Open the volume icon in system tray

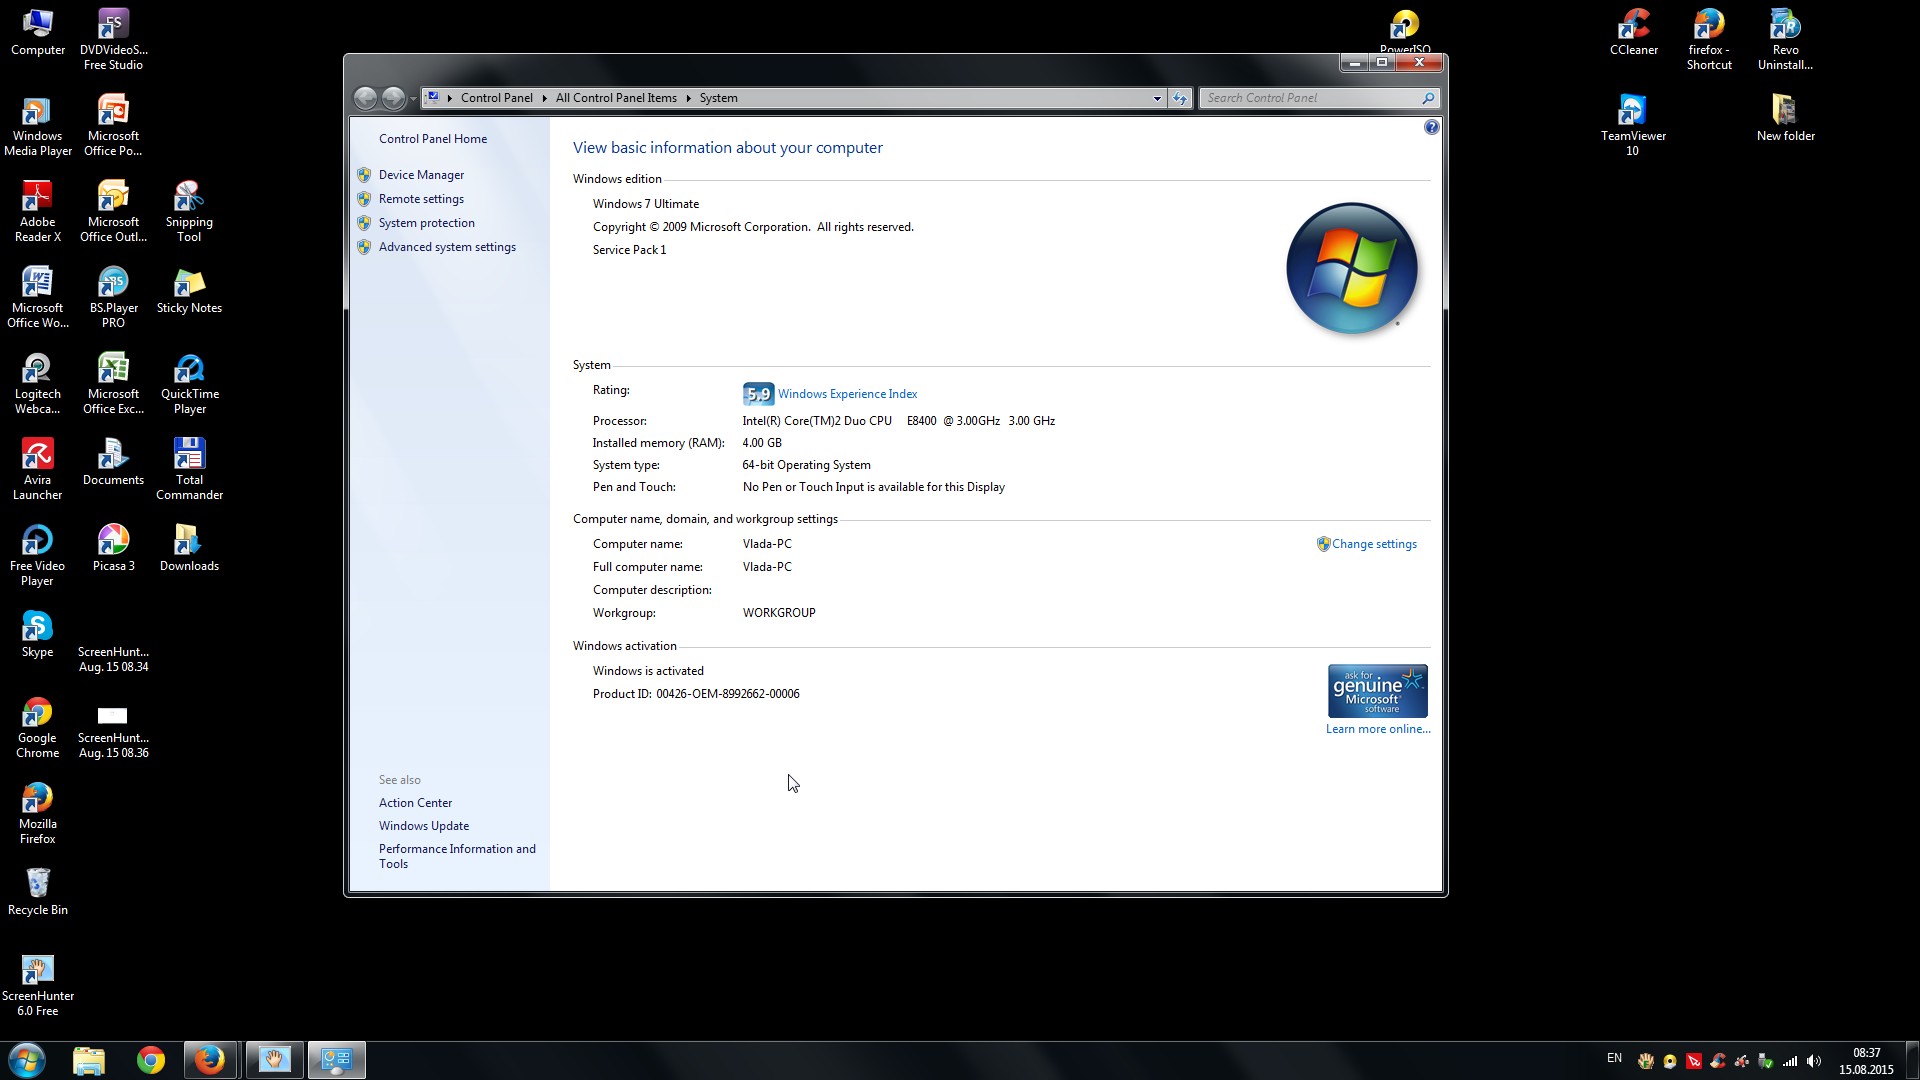[x=1814, y=1061]
